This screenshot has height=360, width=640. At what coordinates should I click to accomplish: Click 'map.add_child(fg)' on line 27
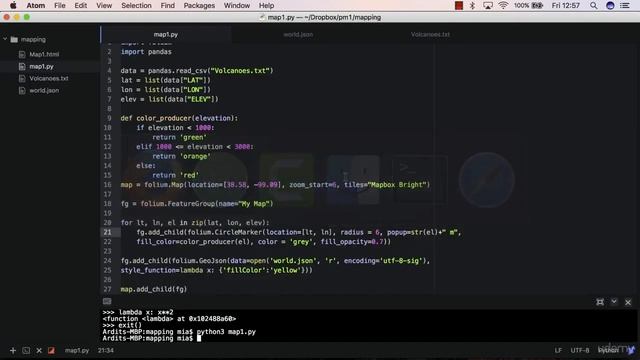point(154,289)
